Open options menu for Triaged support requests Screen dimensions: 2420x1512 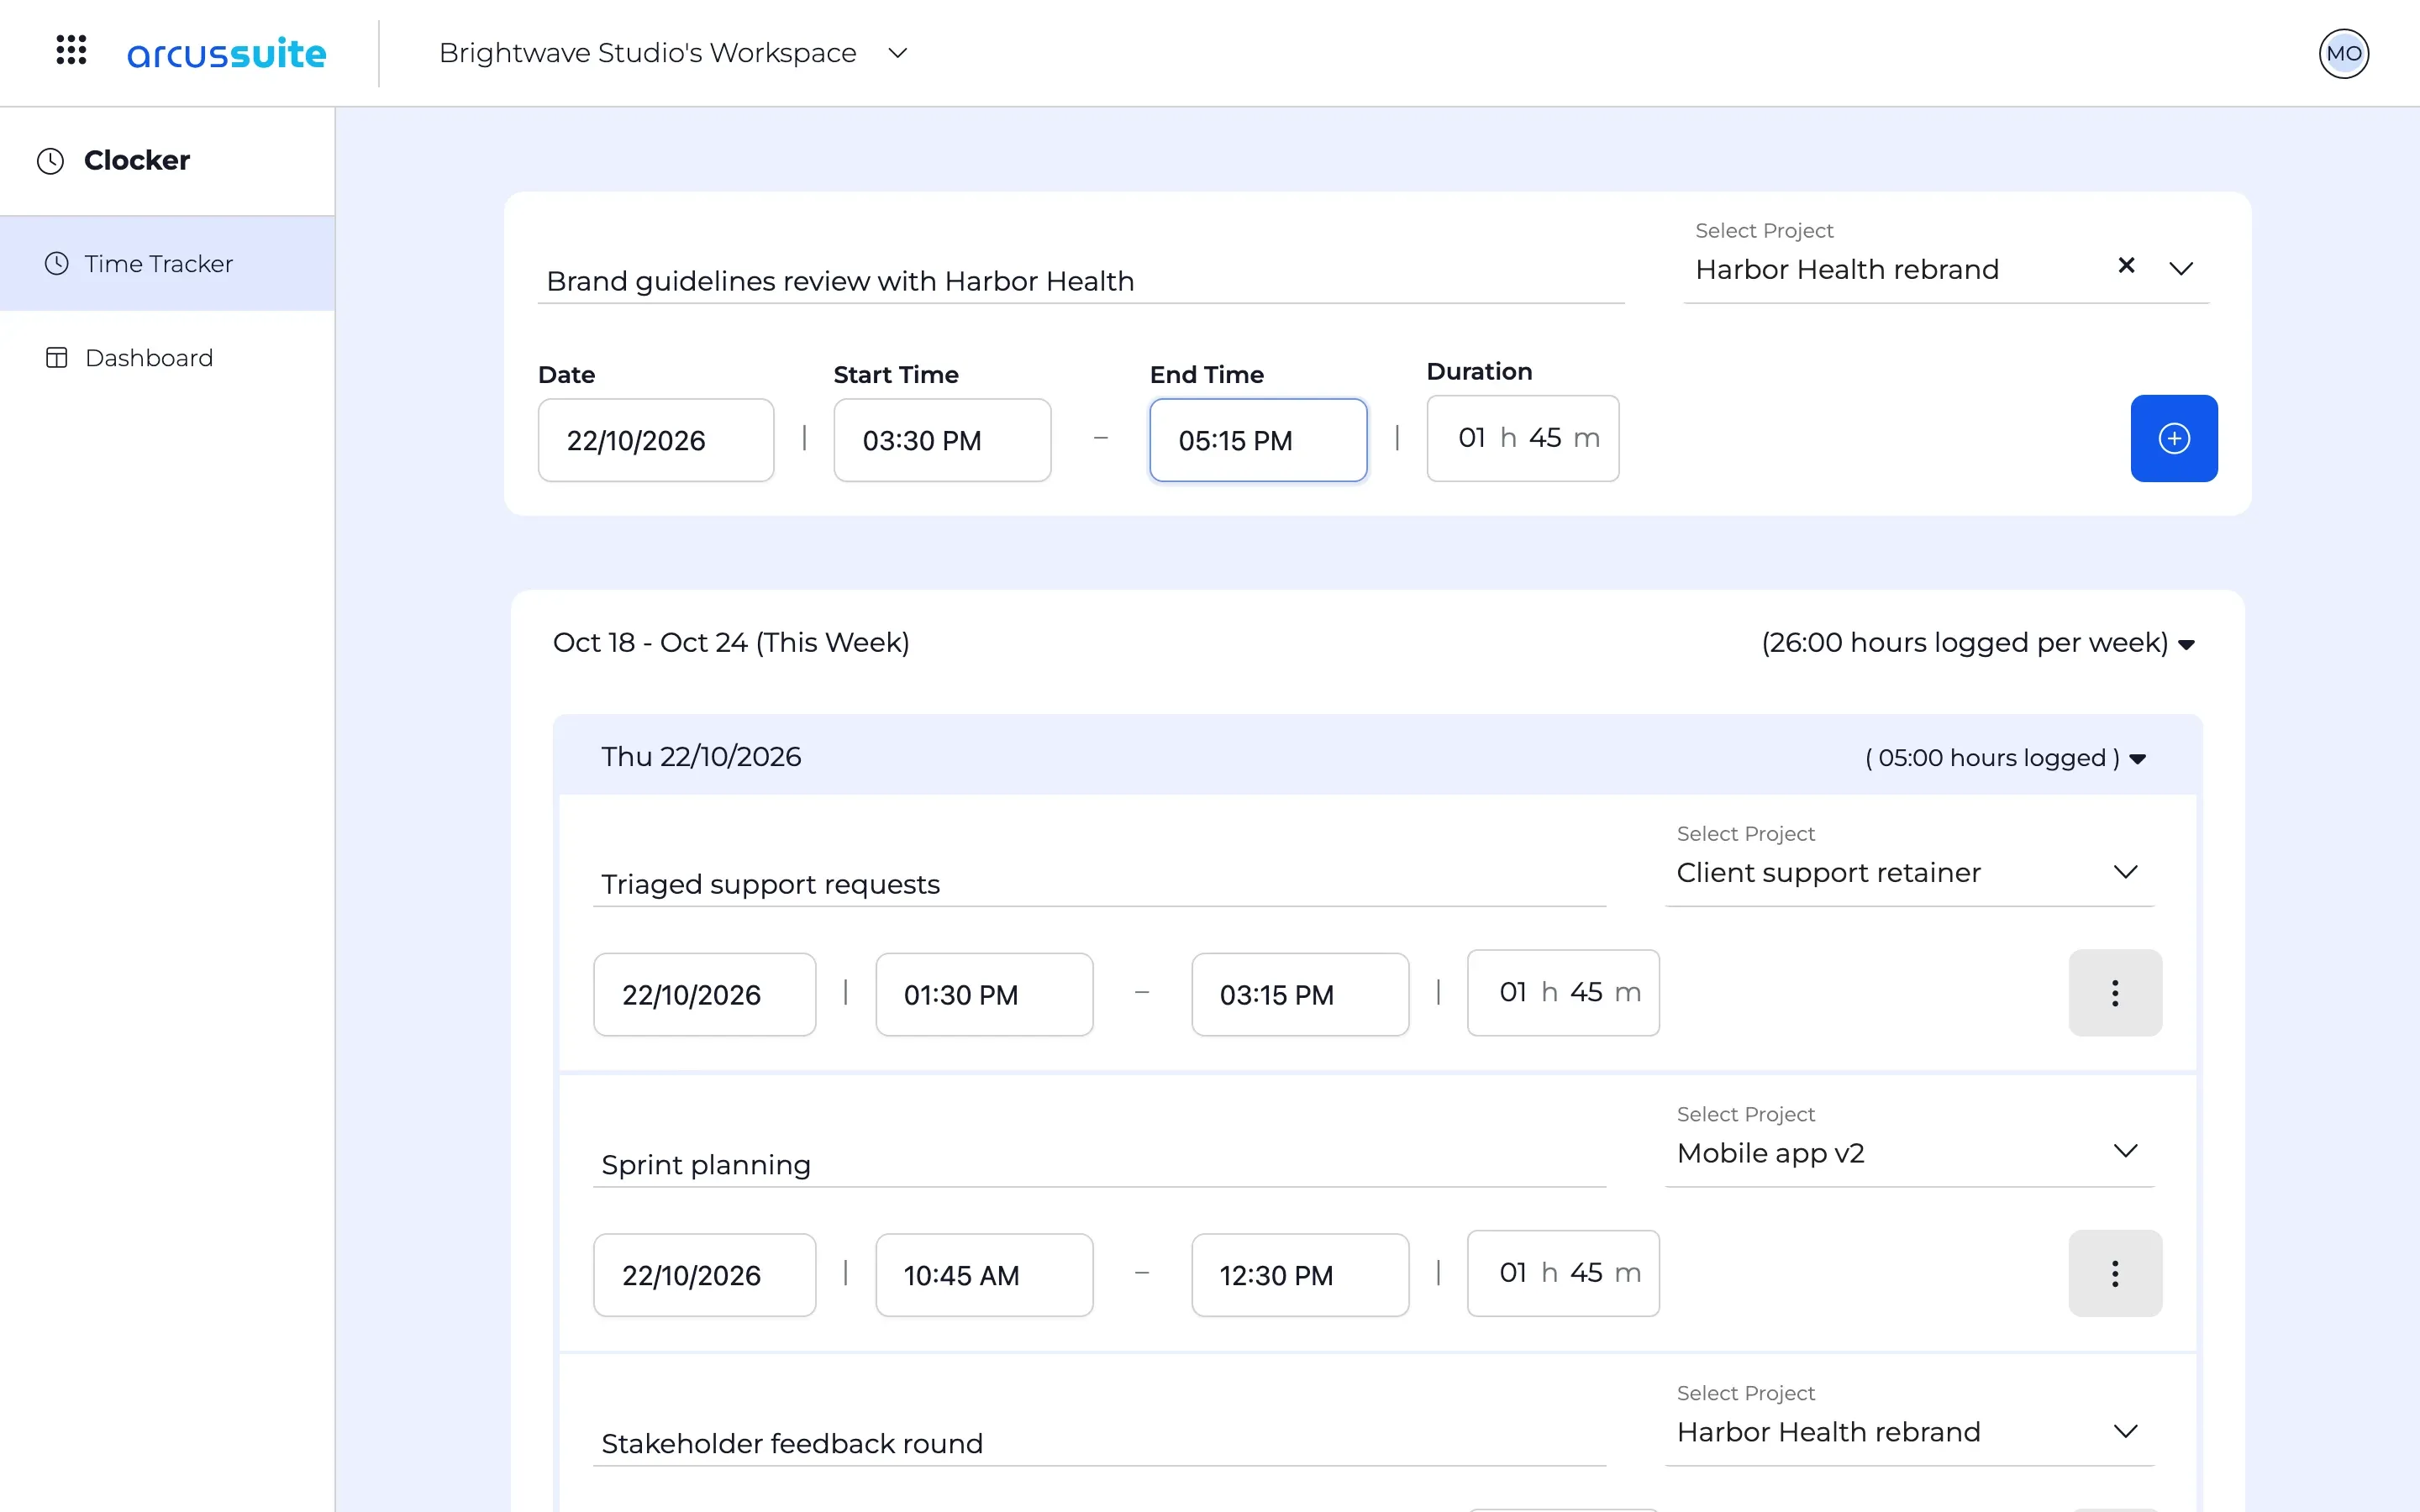coord(2114,993)
